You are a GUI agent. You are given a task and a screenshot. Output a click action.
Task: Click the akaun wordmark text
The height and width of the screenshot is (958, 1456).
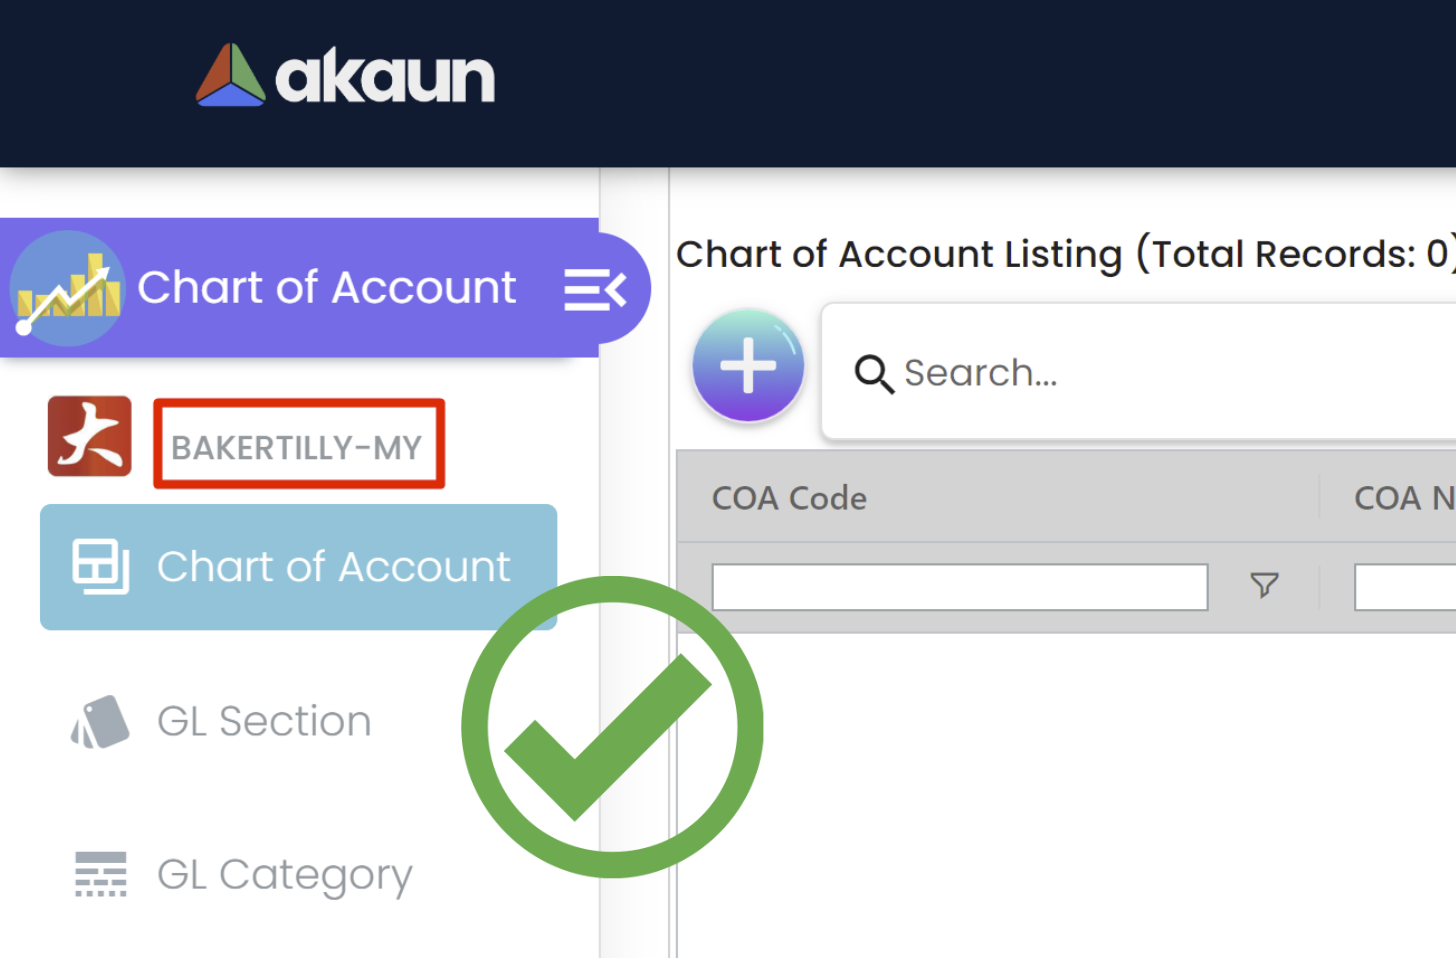(385, 78)
